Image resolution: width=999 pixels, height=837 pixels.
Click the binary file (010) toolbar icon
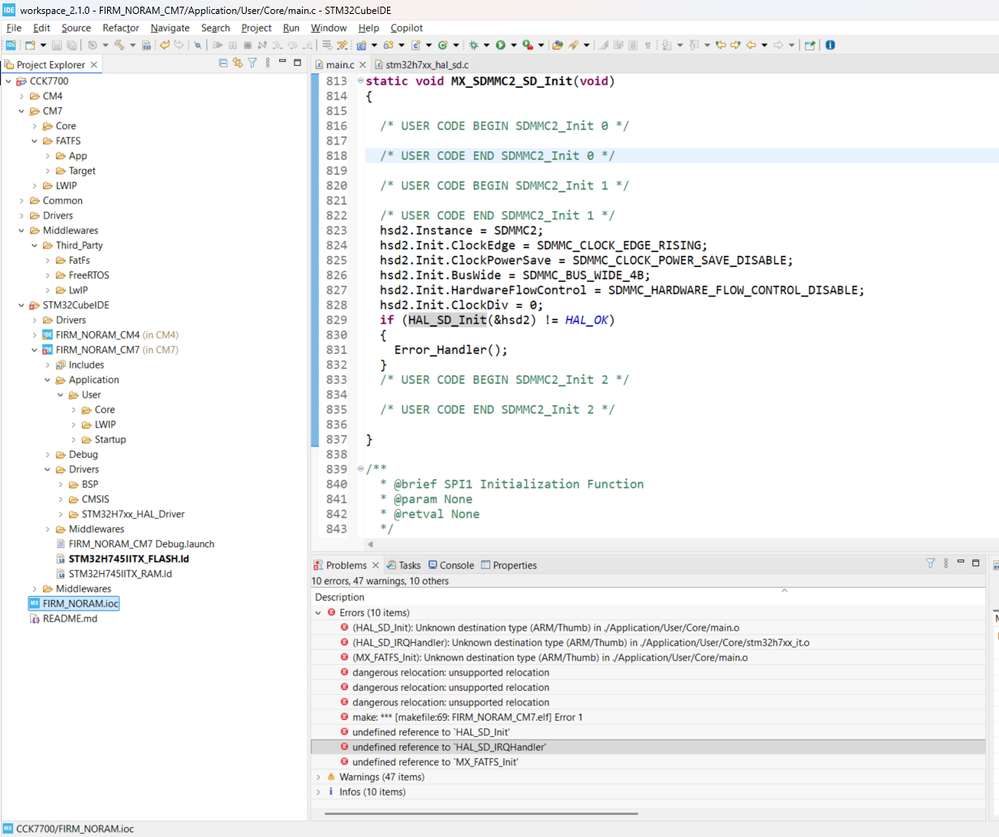[x=146, y=45]
